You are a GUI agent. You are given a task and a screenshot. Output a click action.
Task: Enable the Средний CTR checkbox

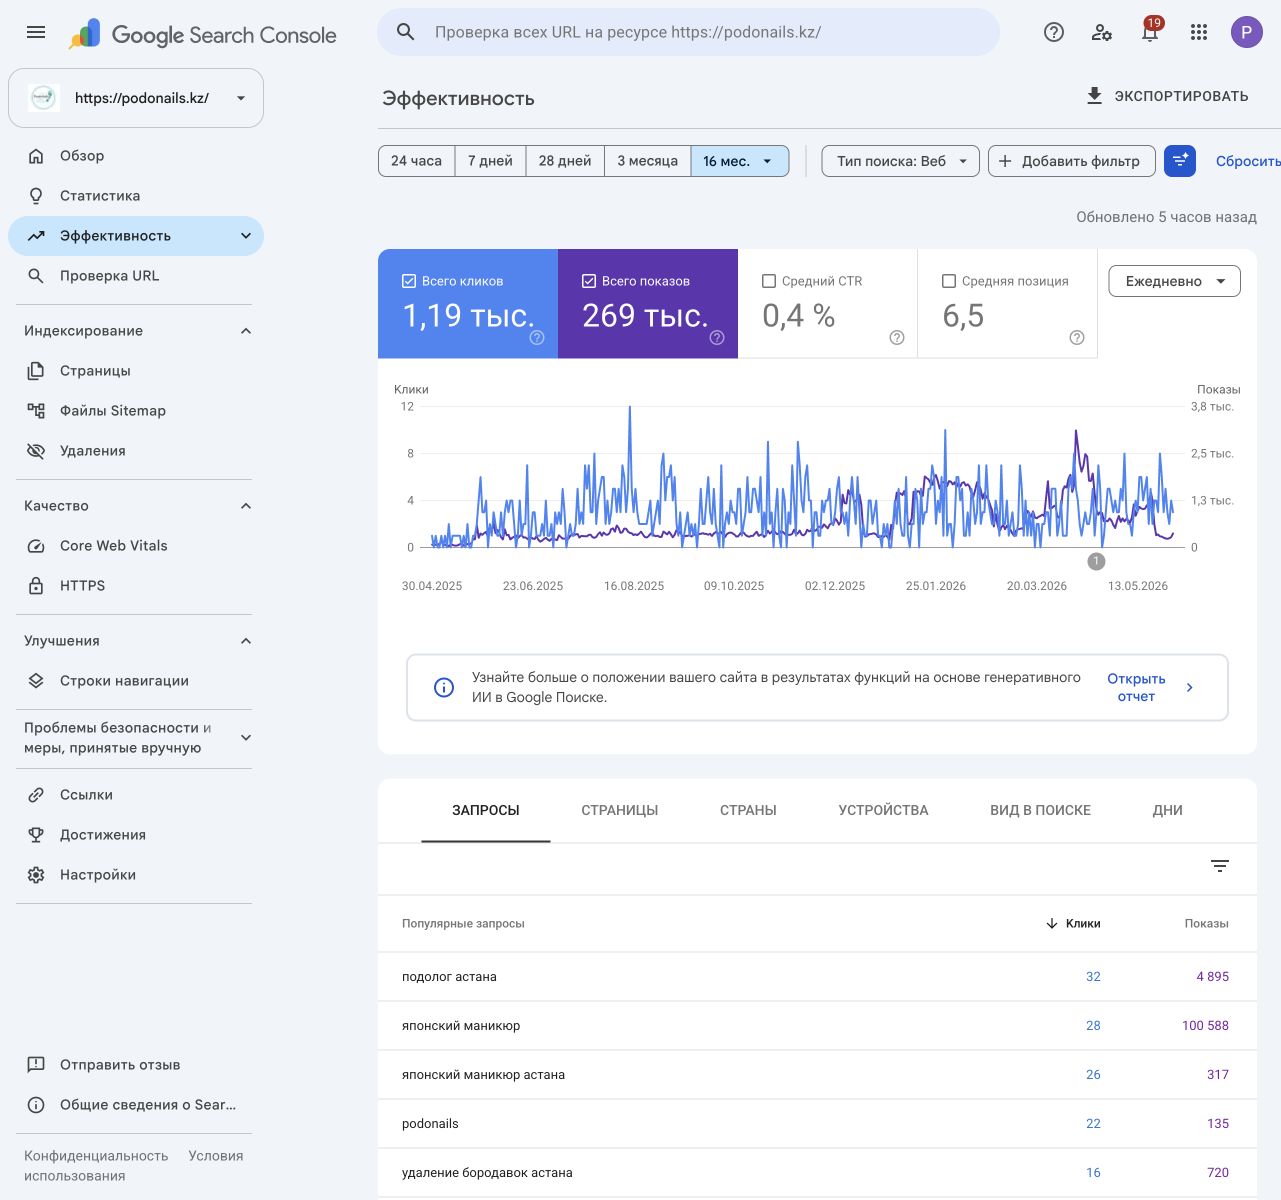click(x=769, y=281)
